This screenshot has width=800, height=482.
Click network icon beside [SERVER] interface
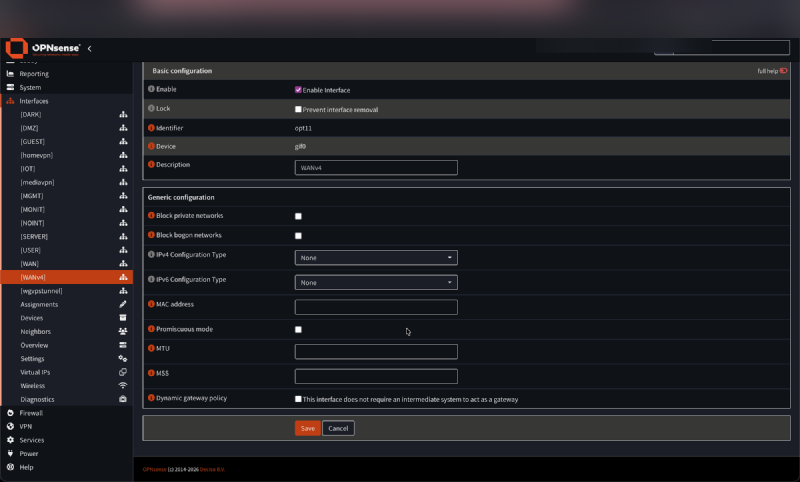pyautogui.click(x=123, y=236)
